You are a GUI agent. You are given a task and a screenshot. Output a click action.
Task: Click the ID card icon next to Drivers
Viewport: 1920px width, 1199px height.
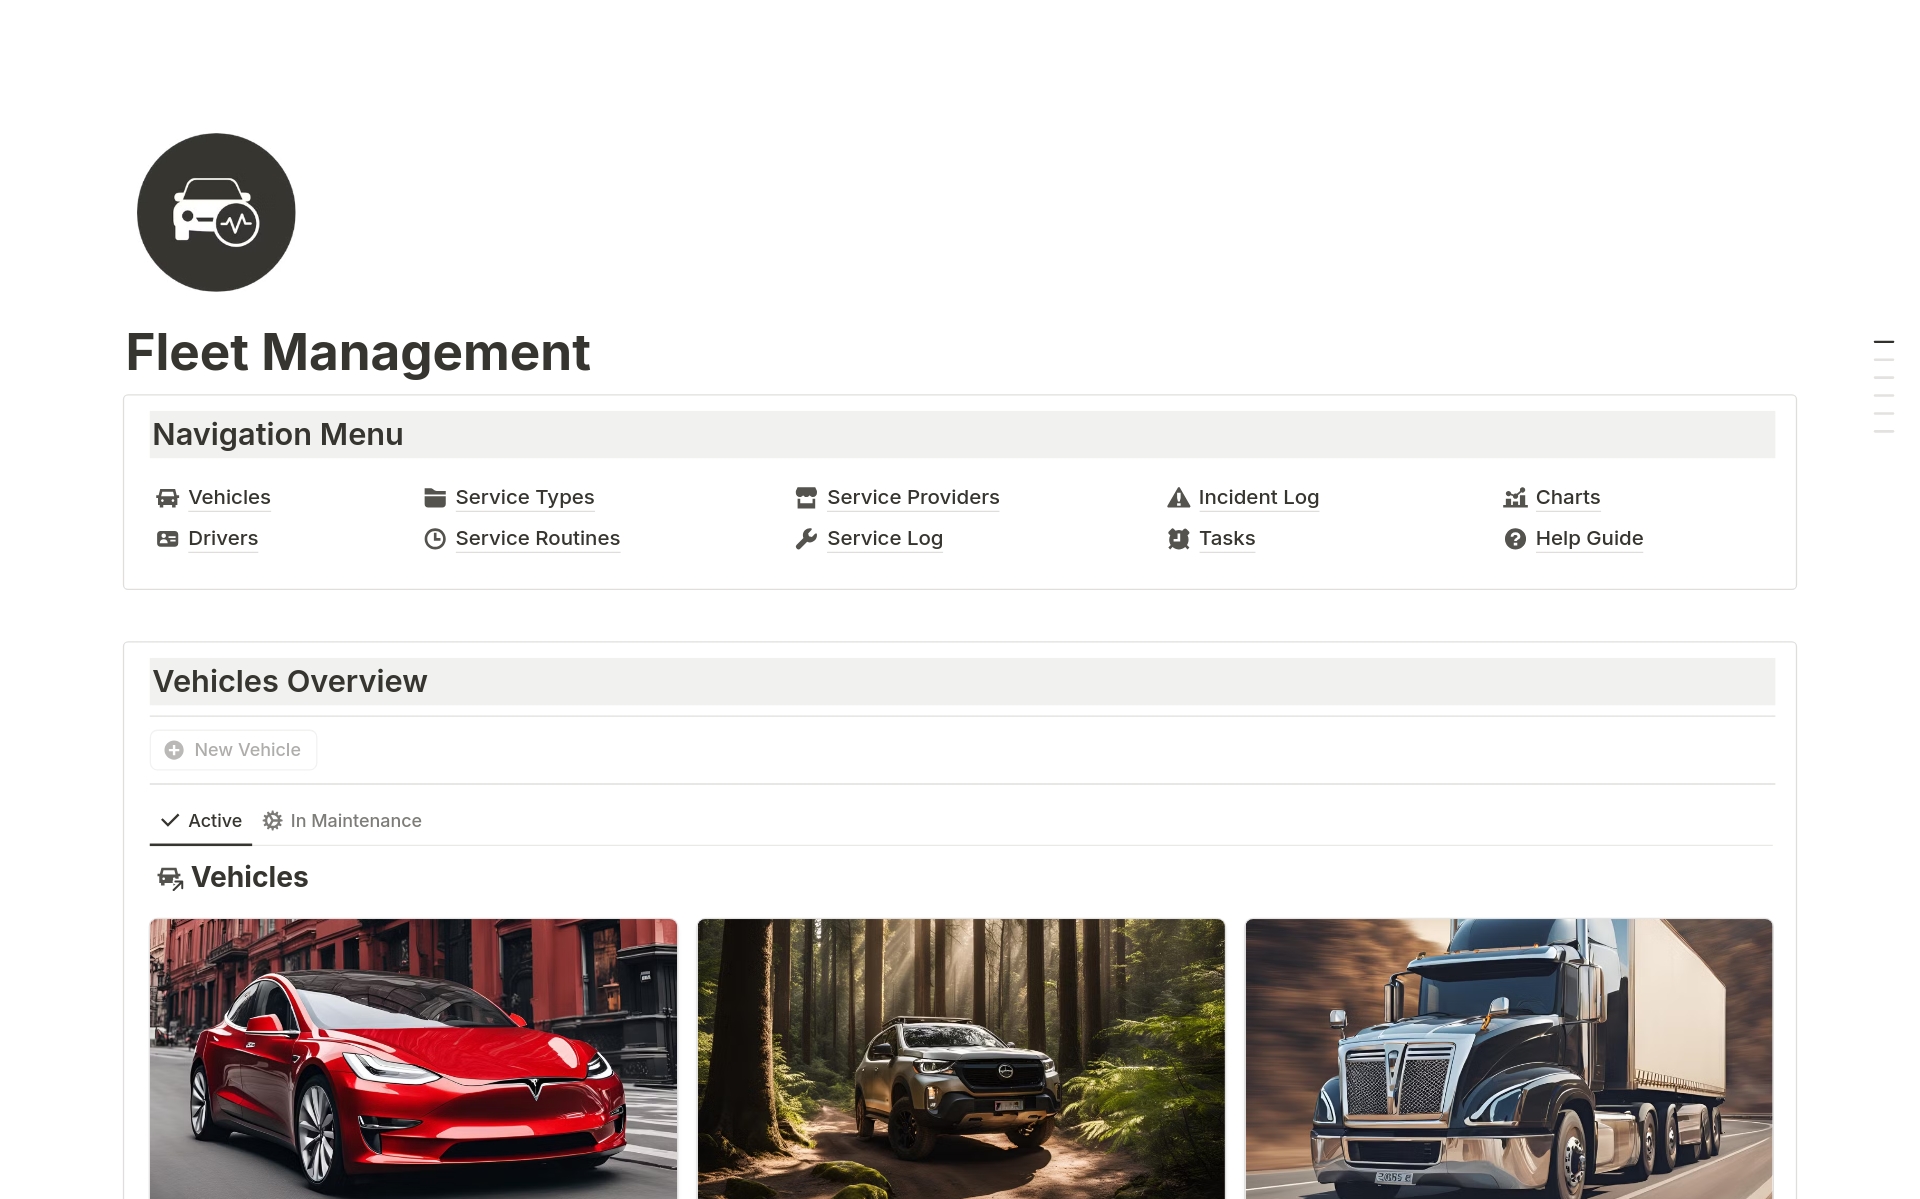(x=168, y=538)
